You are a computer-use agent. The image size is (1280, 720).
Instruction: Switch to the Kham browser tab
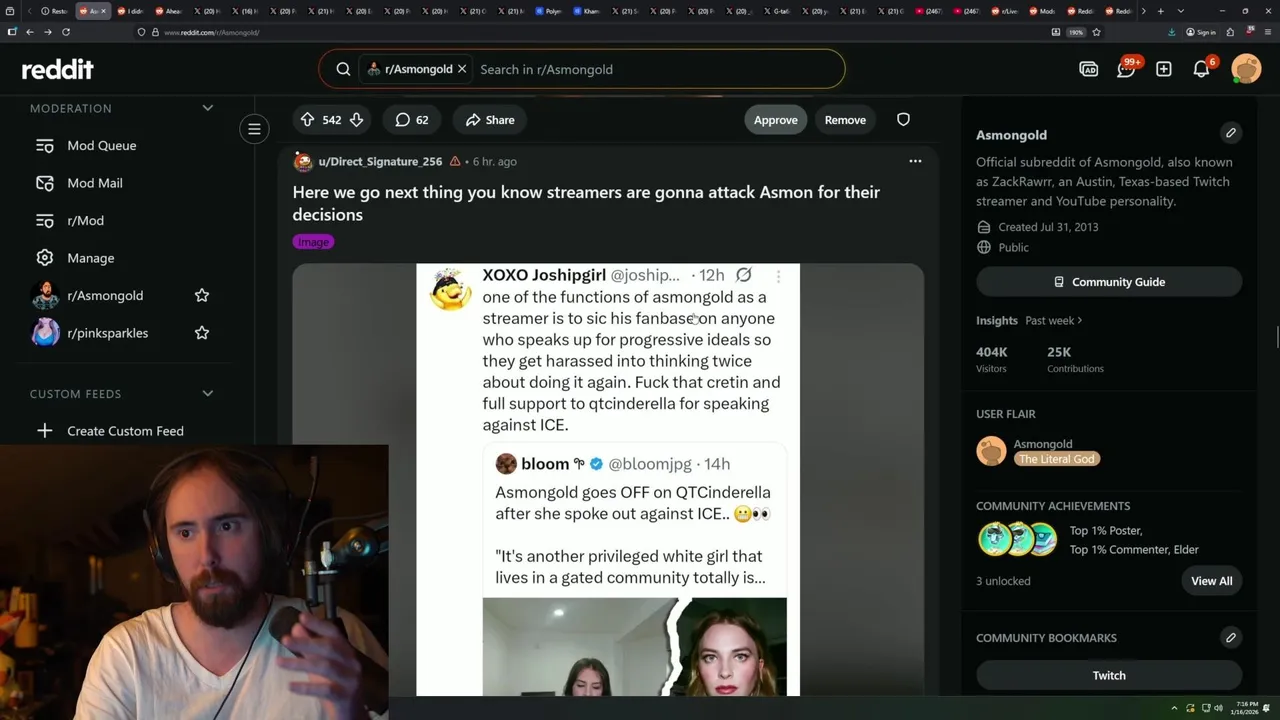click(587, 11)
